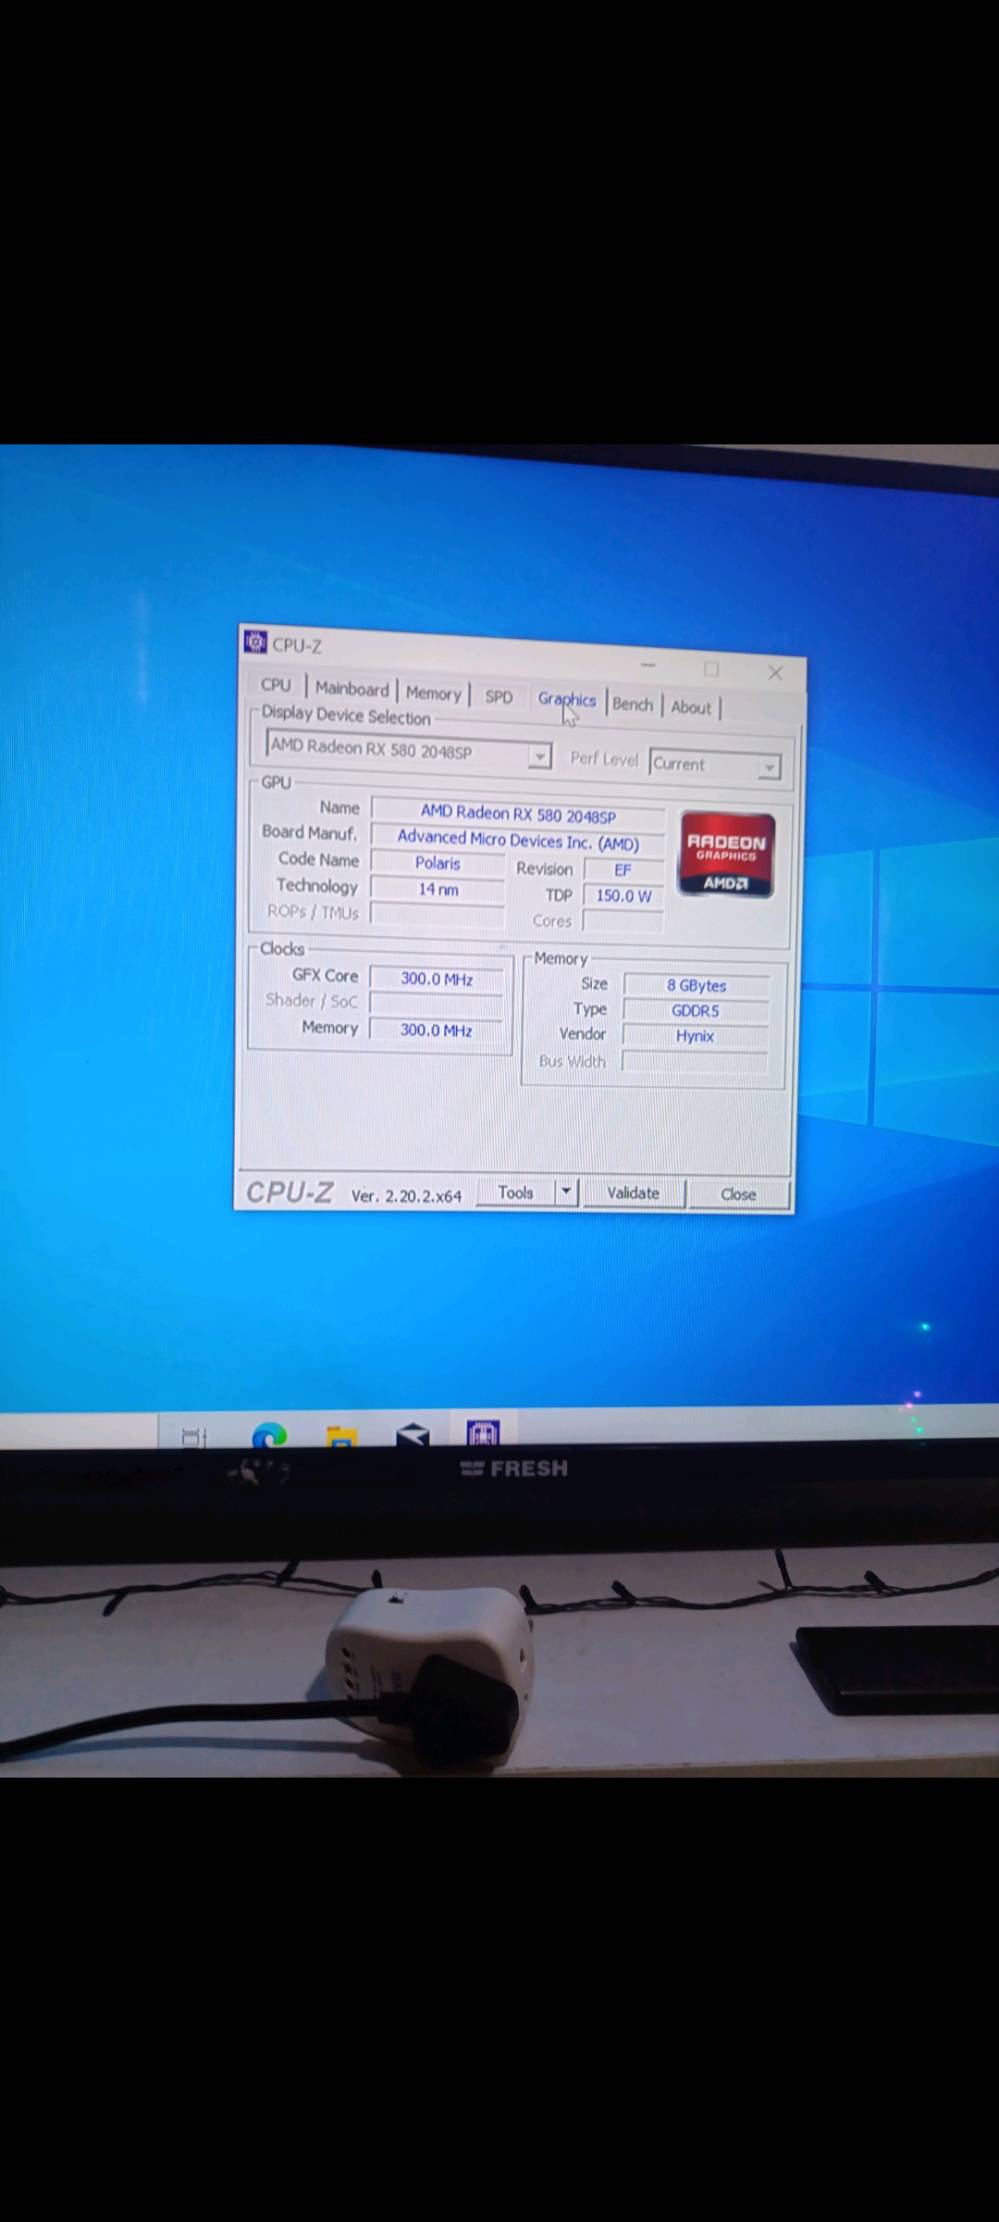Open the SPD tab
This screenshot has height=2222, width=999.
pyautogui.click(x=499, y=697)
